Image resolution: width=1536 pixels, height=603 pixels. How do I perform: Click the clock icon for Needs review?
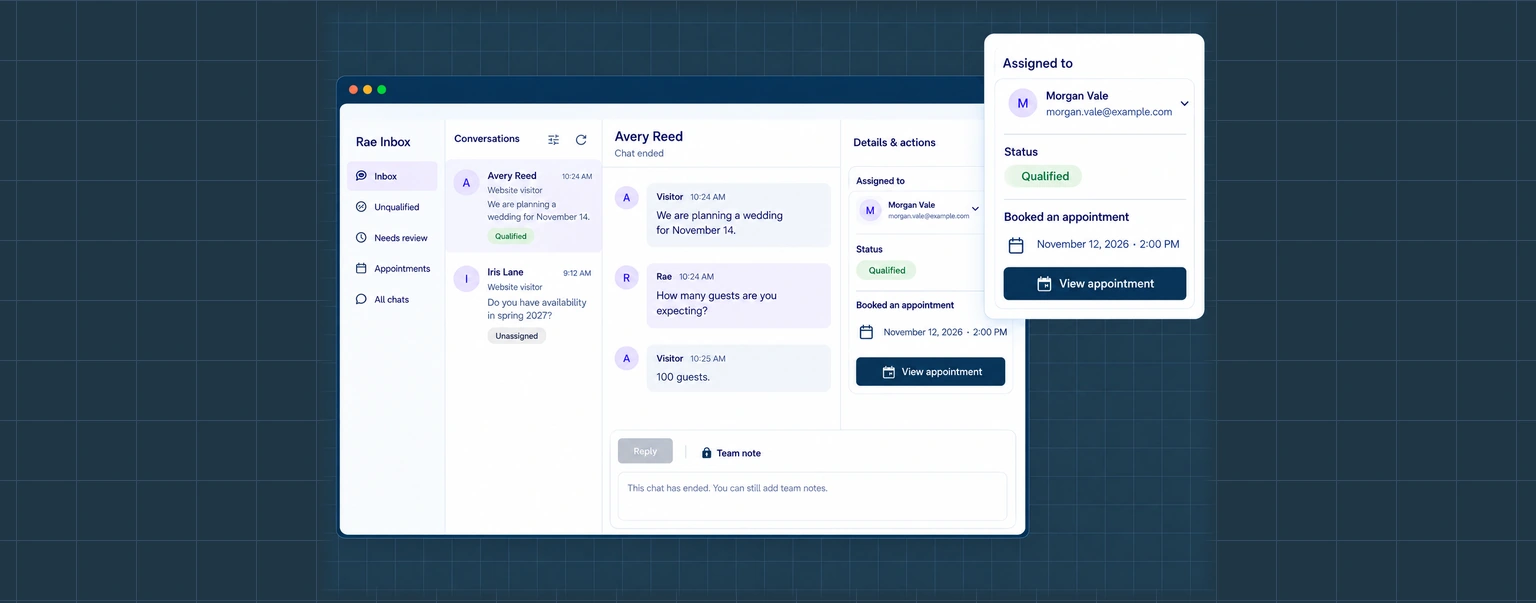(361, 238)
